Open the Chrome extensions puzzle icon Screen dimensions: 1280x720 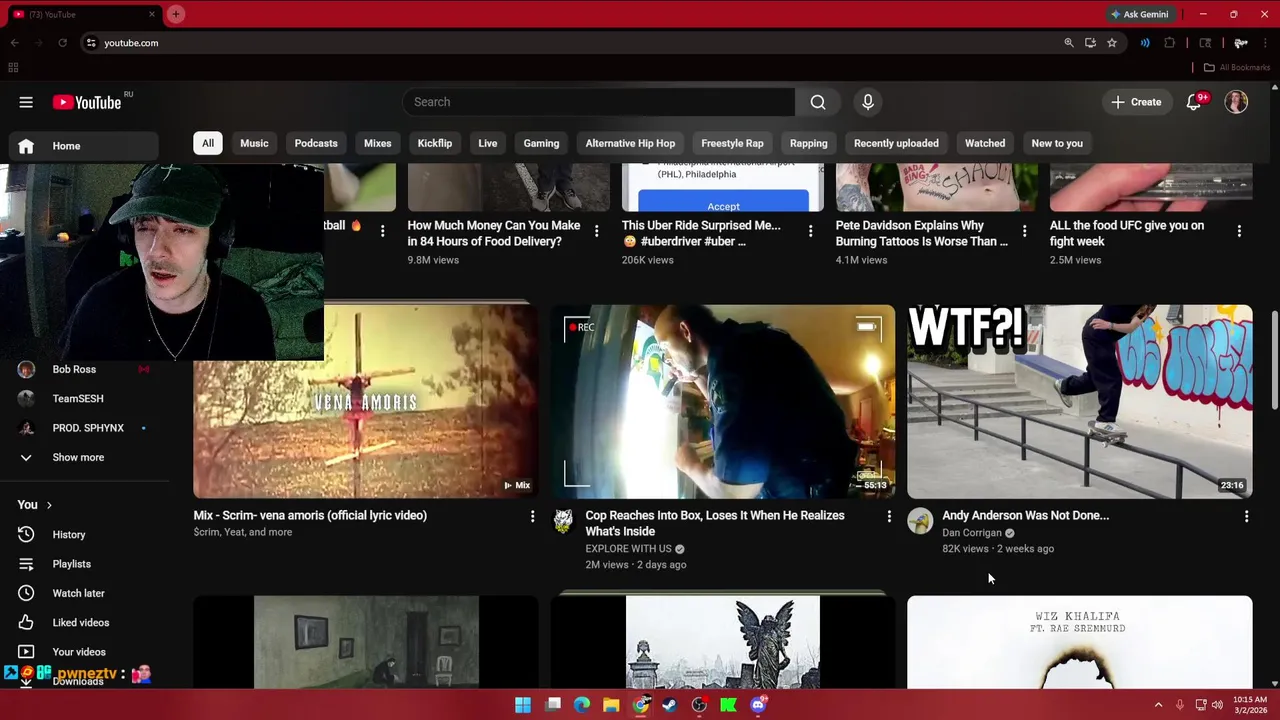point(1169,43)
